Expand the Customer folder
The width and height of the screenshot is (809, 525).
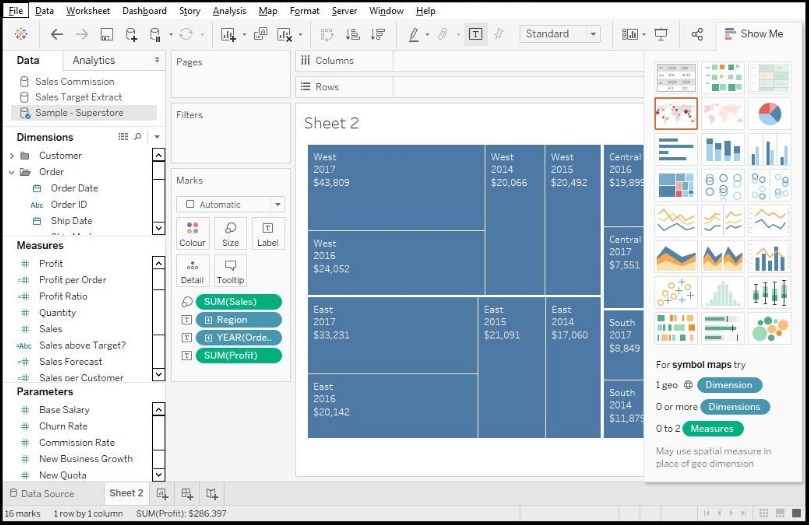click(12, 156)
